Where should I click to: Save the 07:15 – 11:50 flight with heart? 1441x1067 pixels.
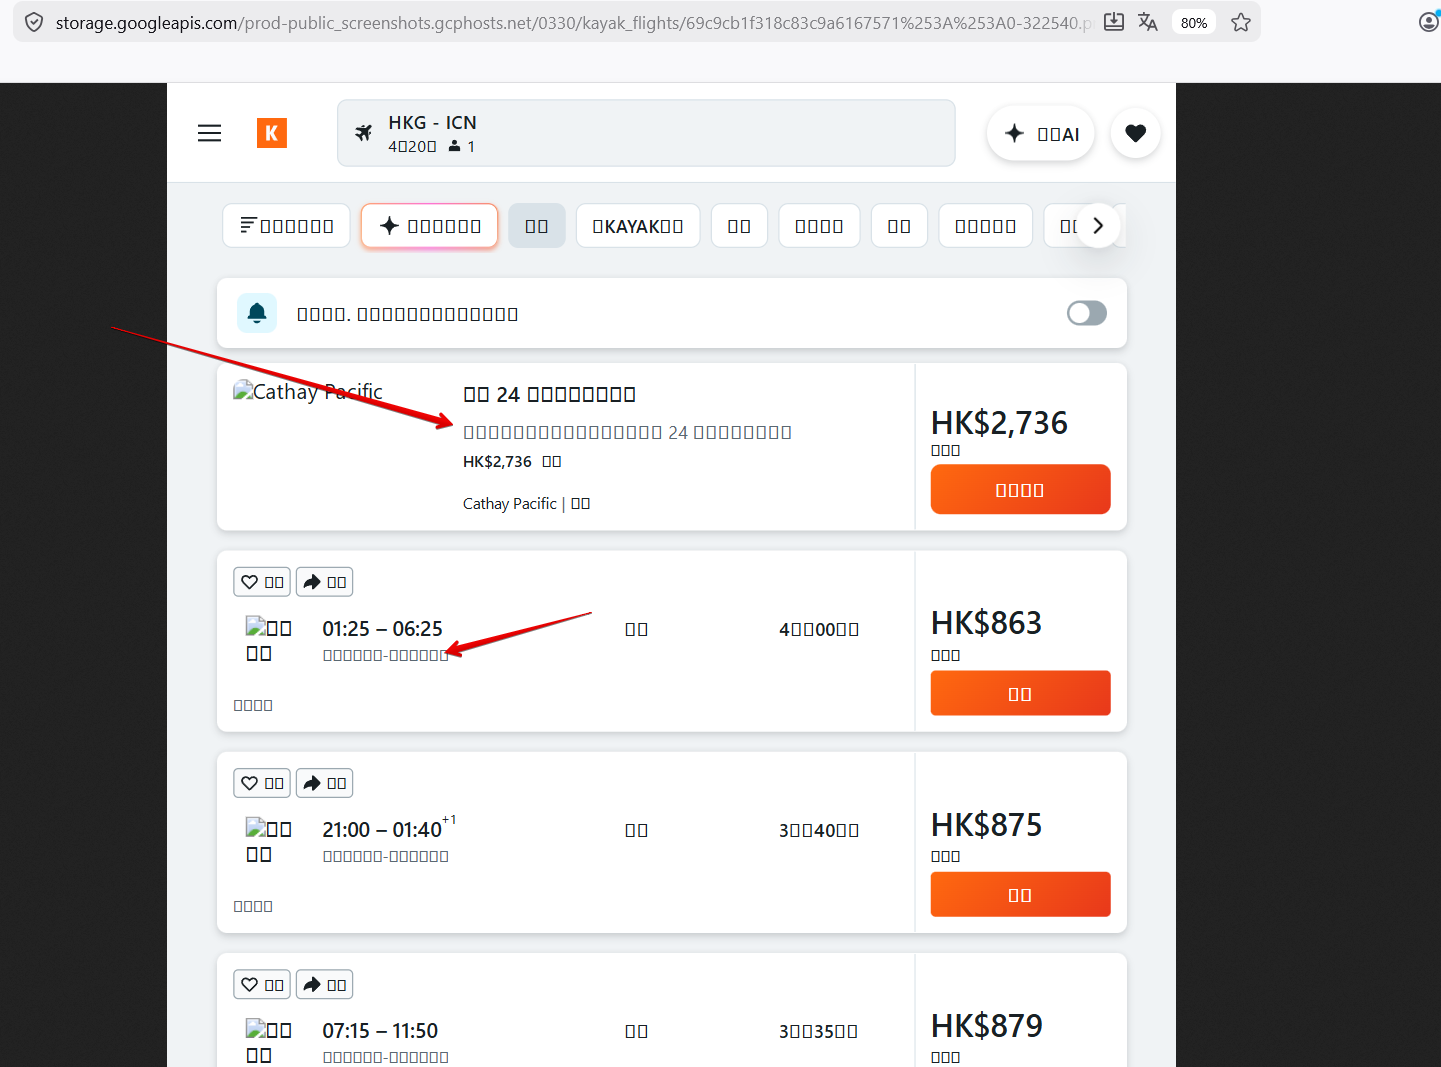[x=262, y=985]
